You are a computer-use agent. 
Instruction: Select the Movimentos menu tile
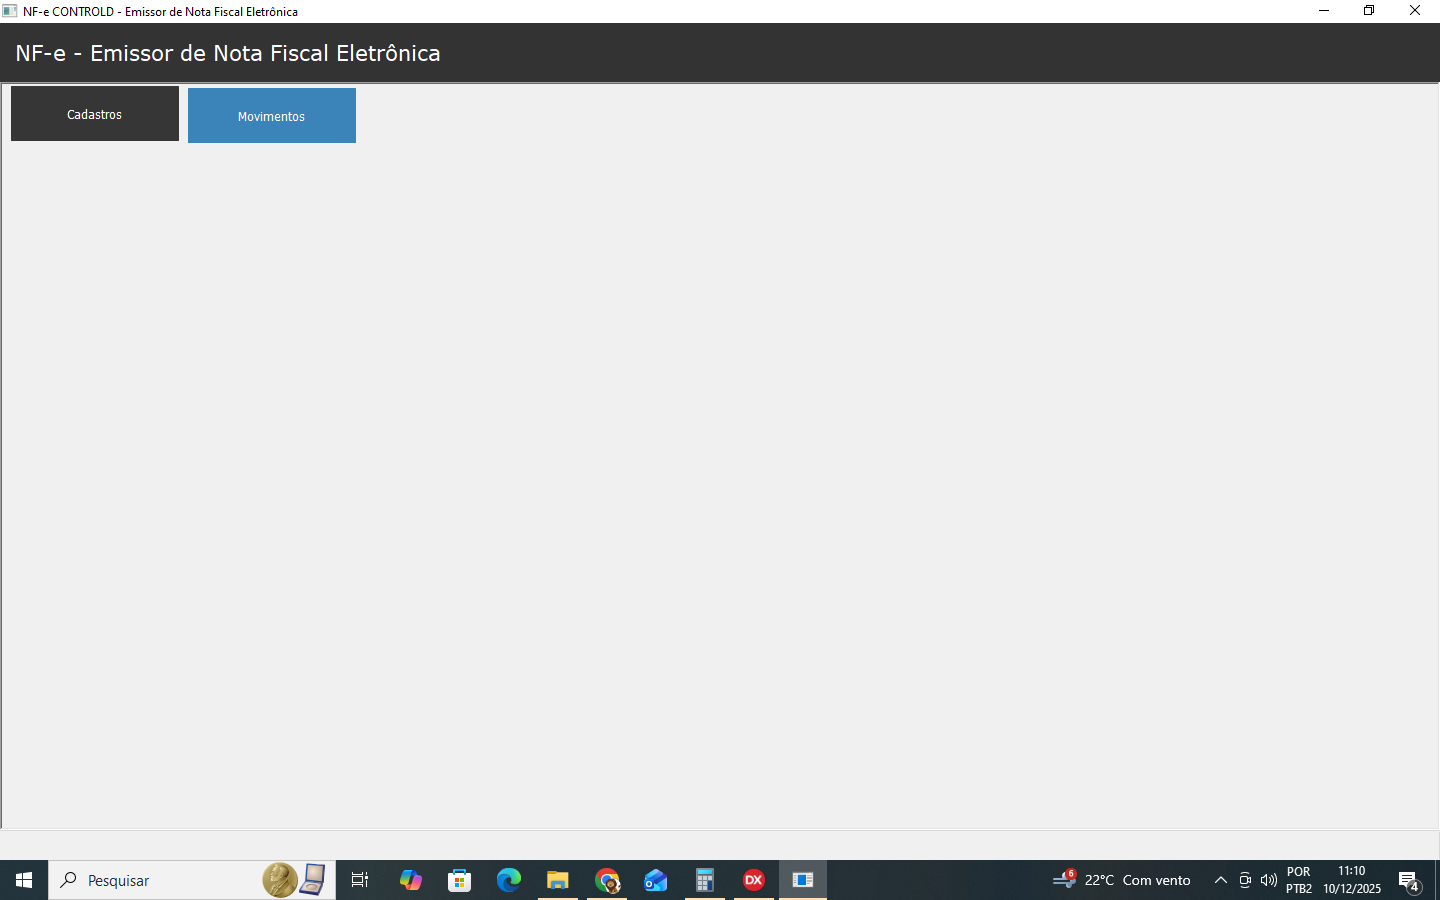271,116
